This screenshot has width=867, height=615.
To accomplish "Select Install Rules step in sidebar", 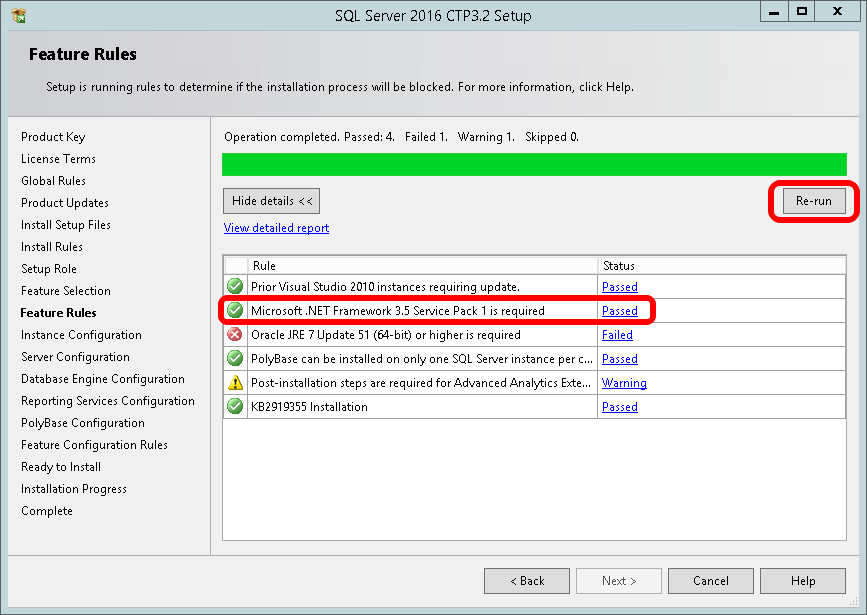I will click(51, 247).
